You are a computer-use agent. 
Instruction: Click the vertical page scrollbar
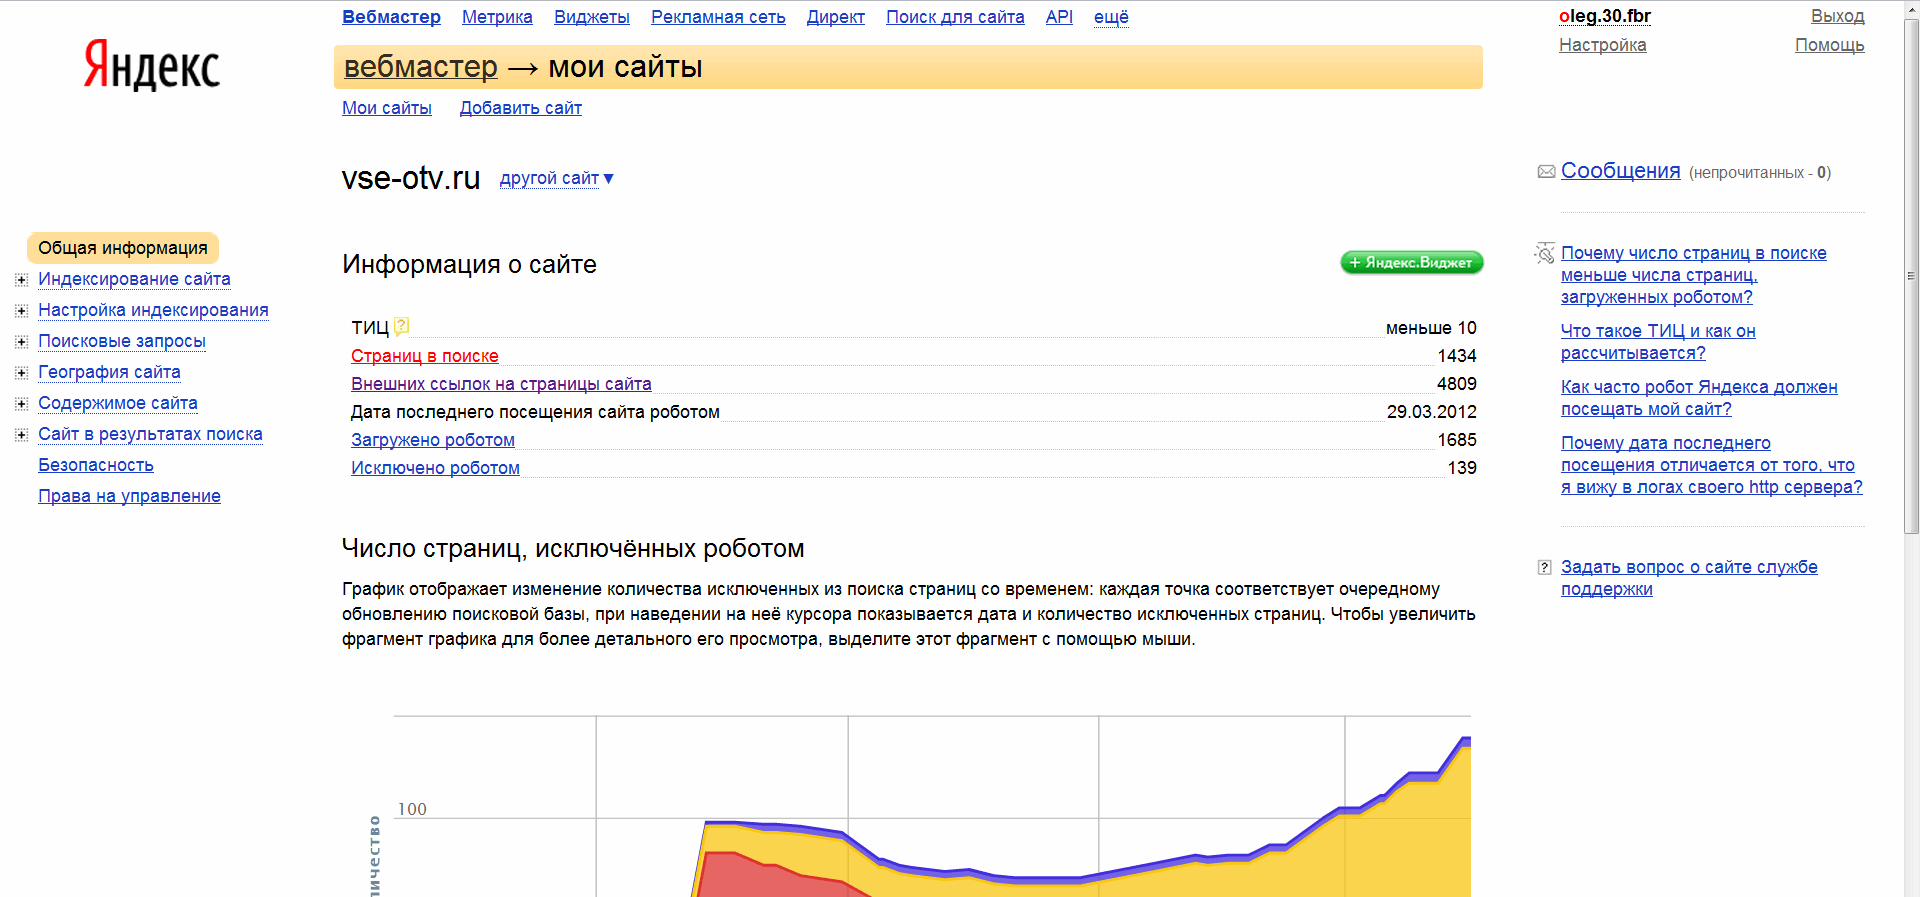coord(1911,276)
